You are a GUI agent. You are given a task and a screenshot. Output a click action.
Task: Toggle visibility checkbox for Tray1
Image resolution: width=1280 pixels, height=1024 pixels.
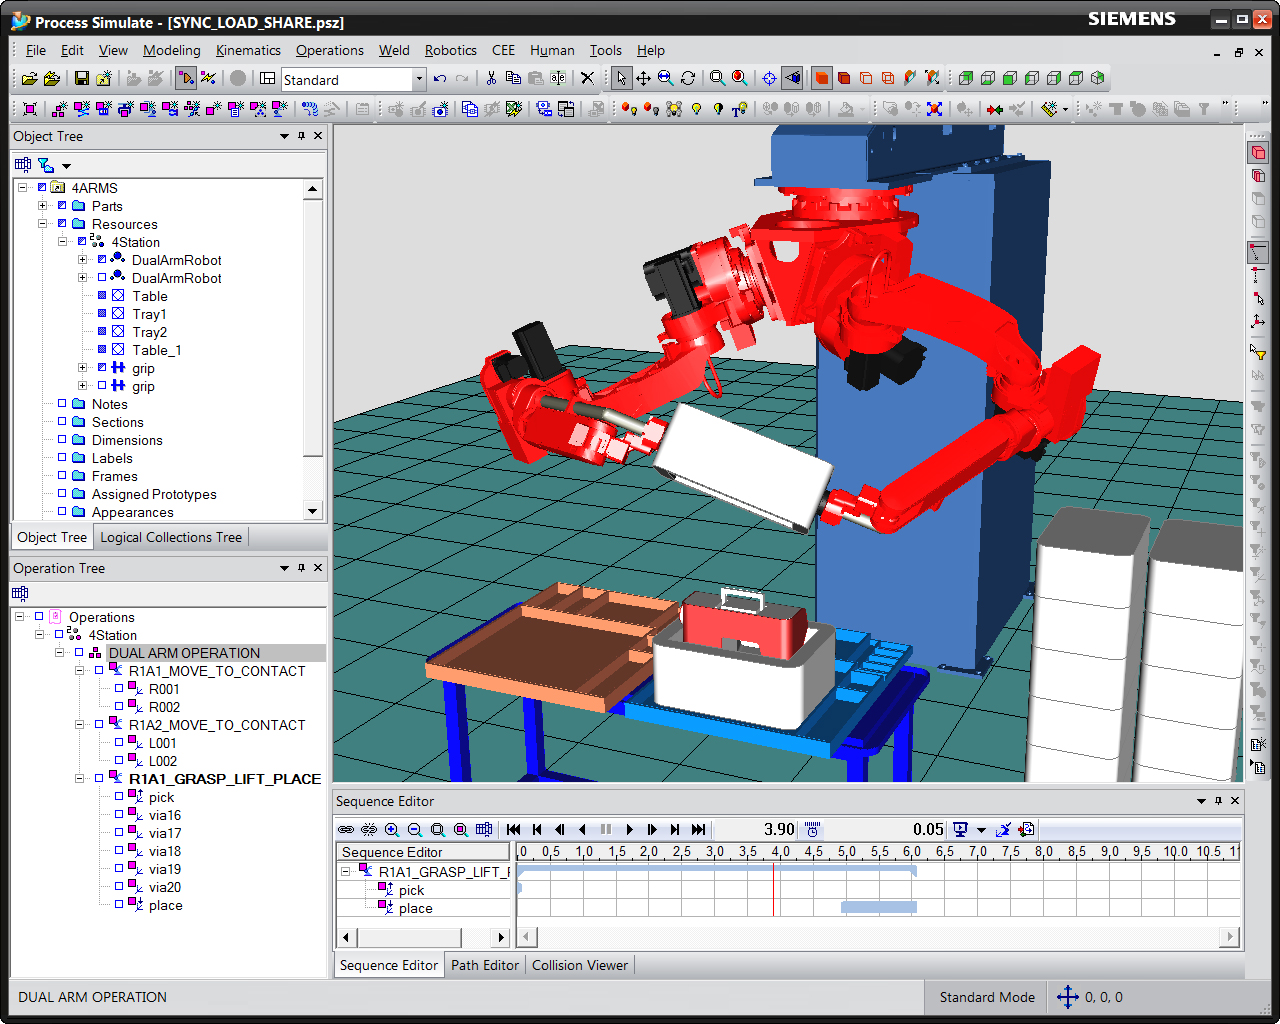(102, 314)
